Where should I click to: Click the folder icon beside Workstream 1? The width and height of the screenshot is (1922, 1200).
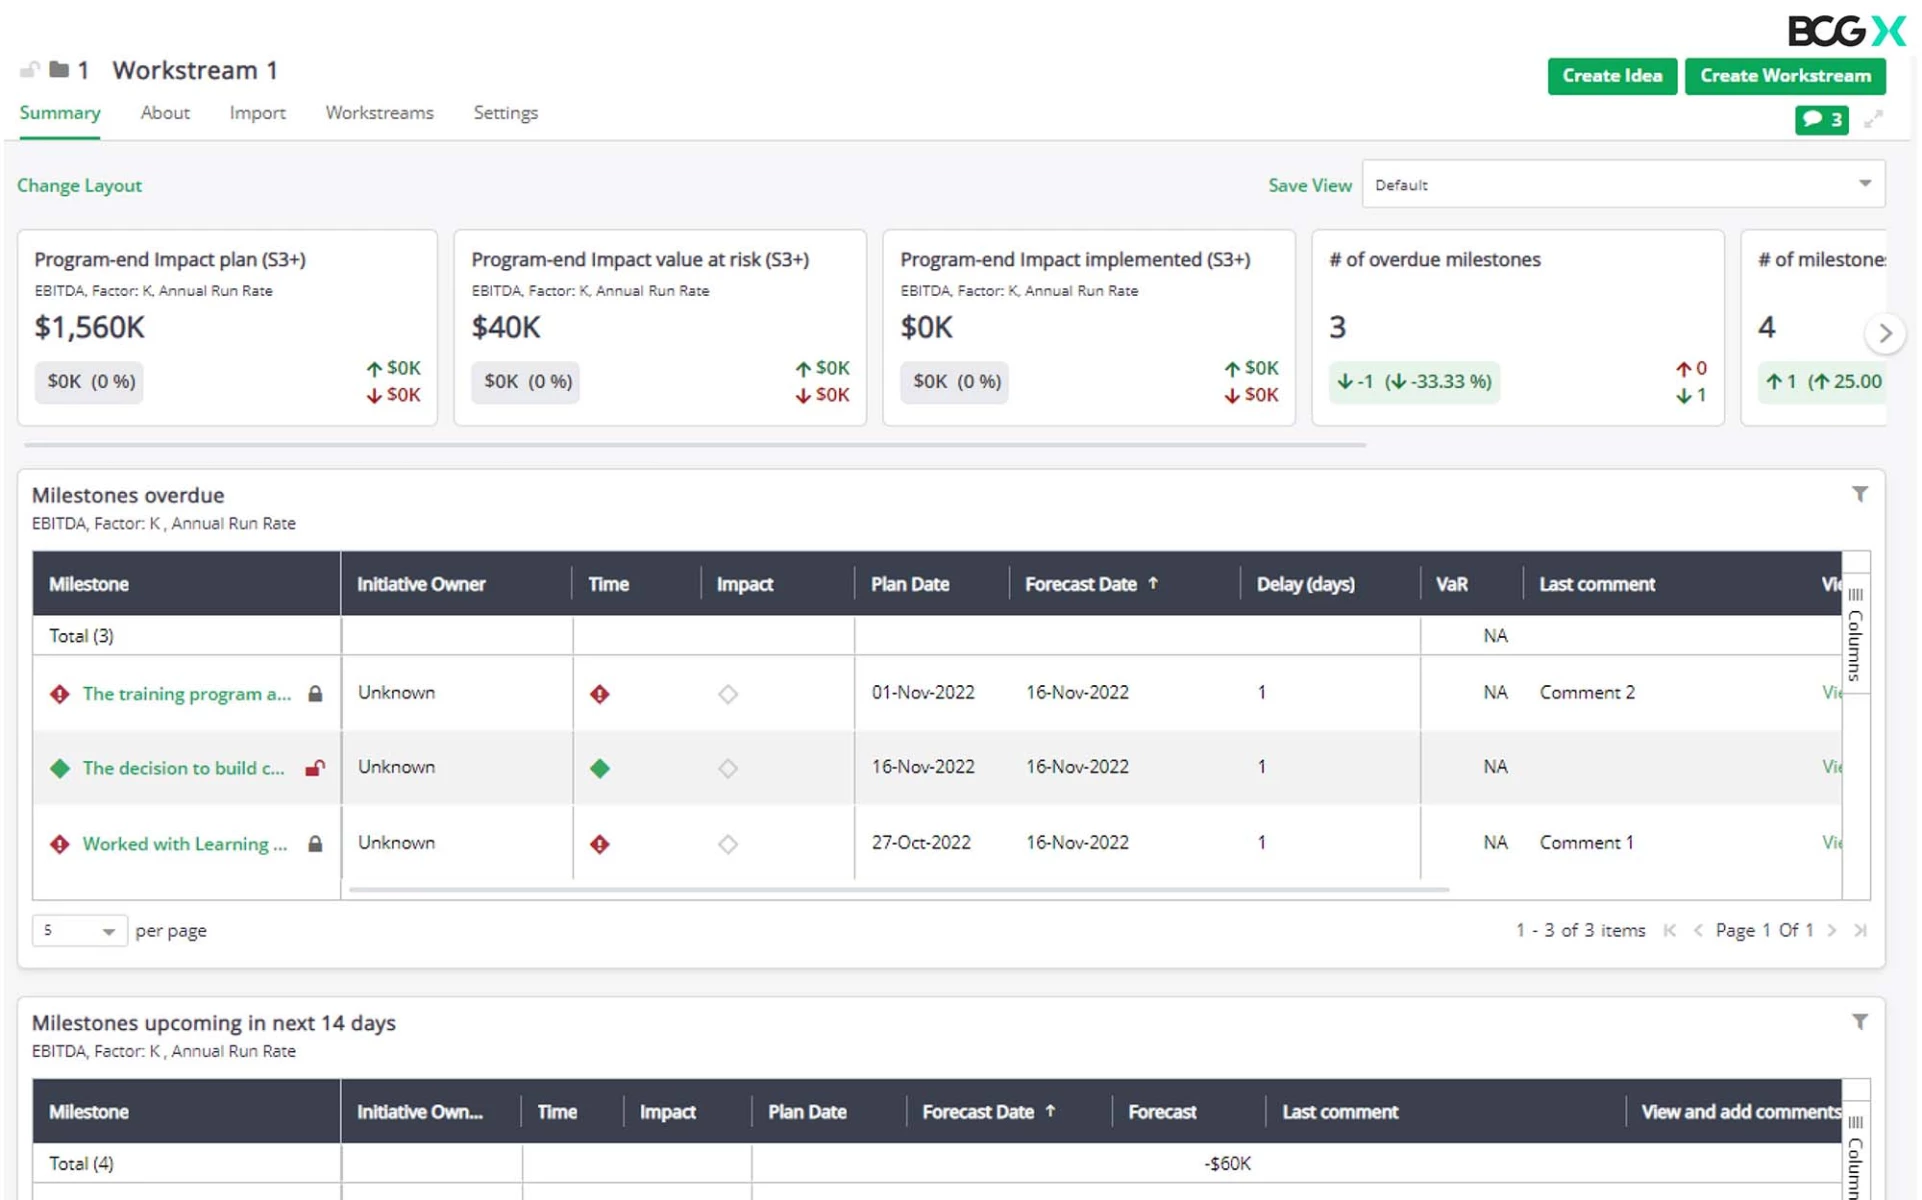[59, 70]
